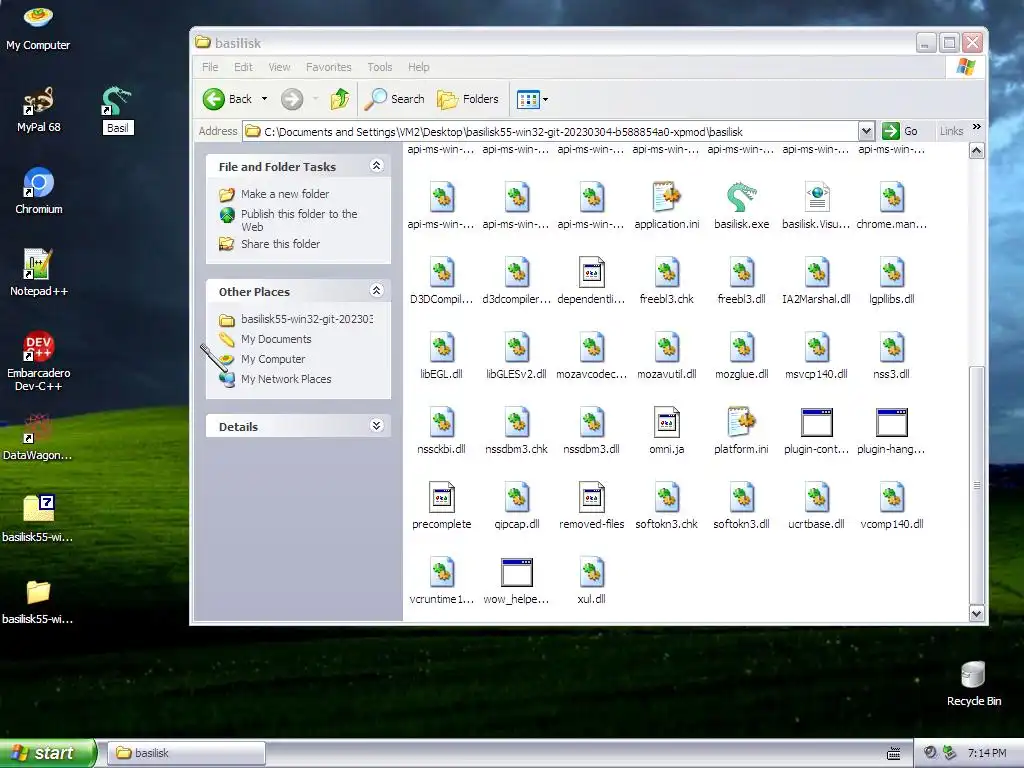Open the Edit menu

click(x=244, y=67)
